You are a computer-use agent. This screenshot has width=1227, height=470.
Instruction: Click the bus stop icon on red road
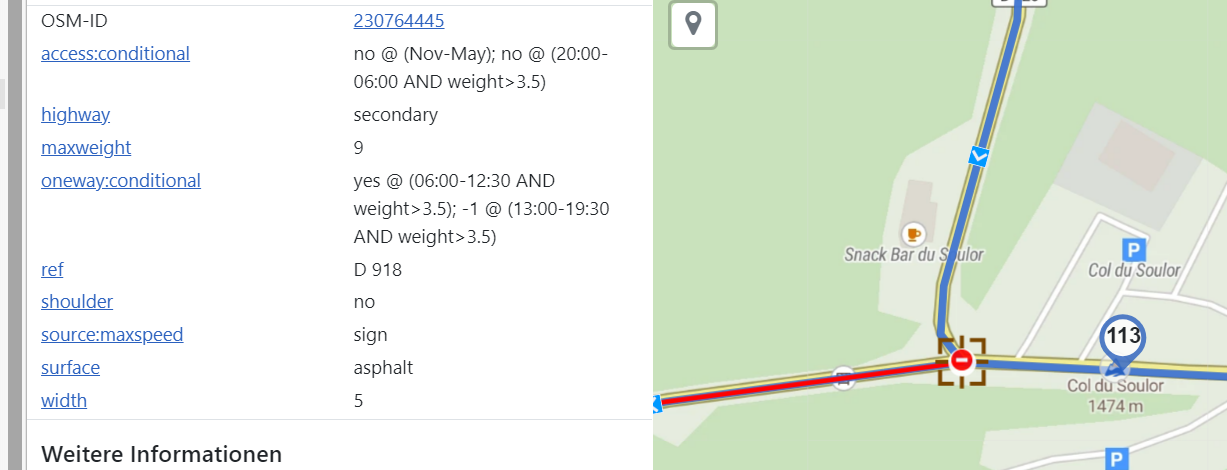coord(844,376)
